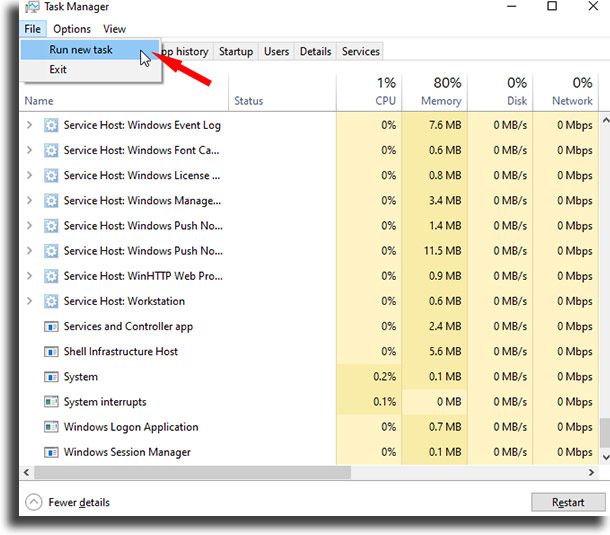Select Shell Infrastructure Host row name
610x535 pixels.
tap(121, 352)
